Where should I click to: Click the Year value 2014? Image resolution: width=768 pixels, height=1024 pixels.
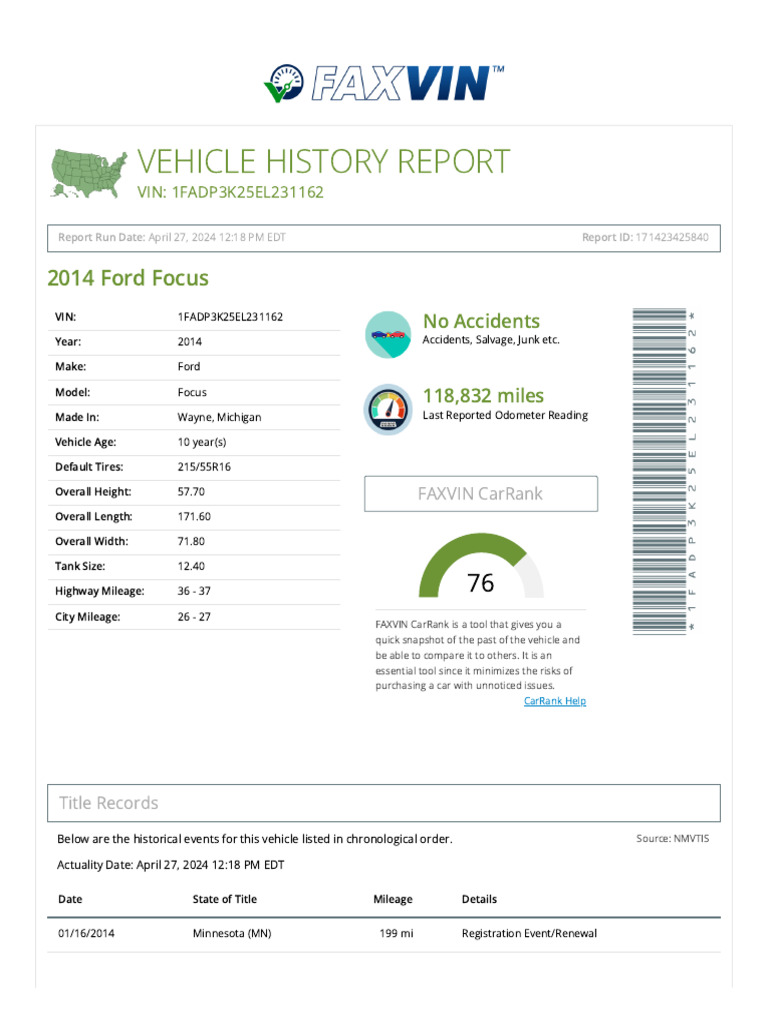click(x=189, y=342)
